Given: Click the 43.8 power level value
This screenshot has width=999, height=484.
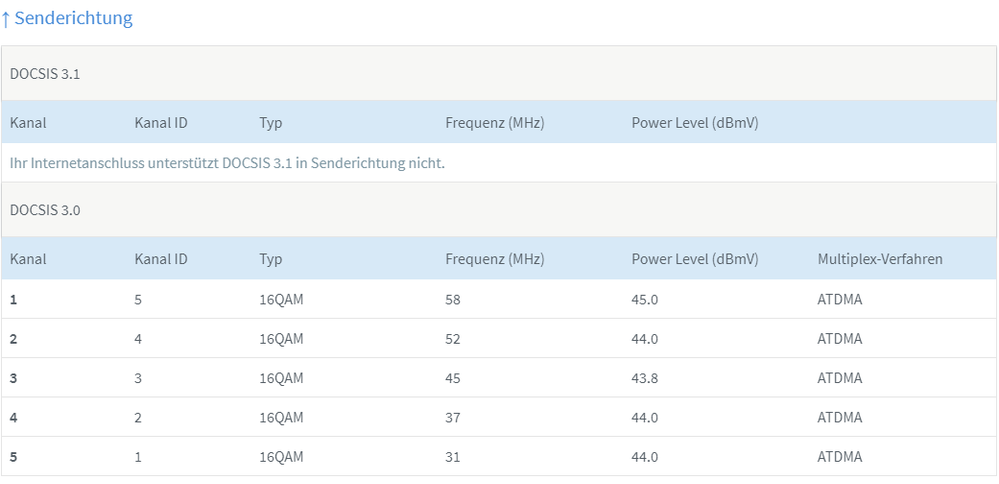Looking at the screenshot, I should point(645,378).
